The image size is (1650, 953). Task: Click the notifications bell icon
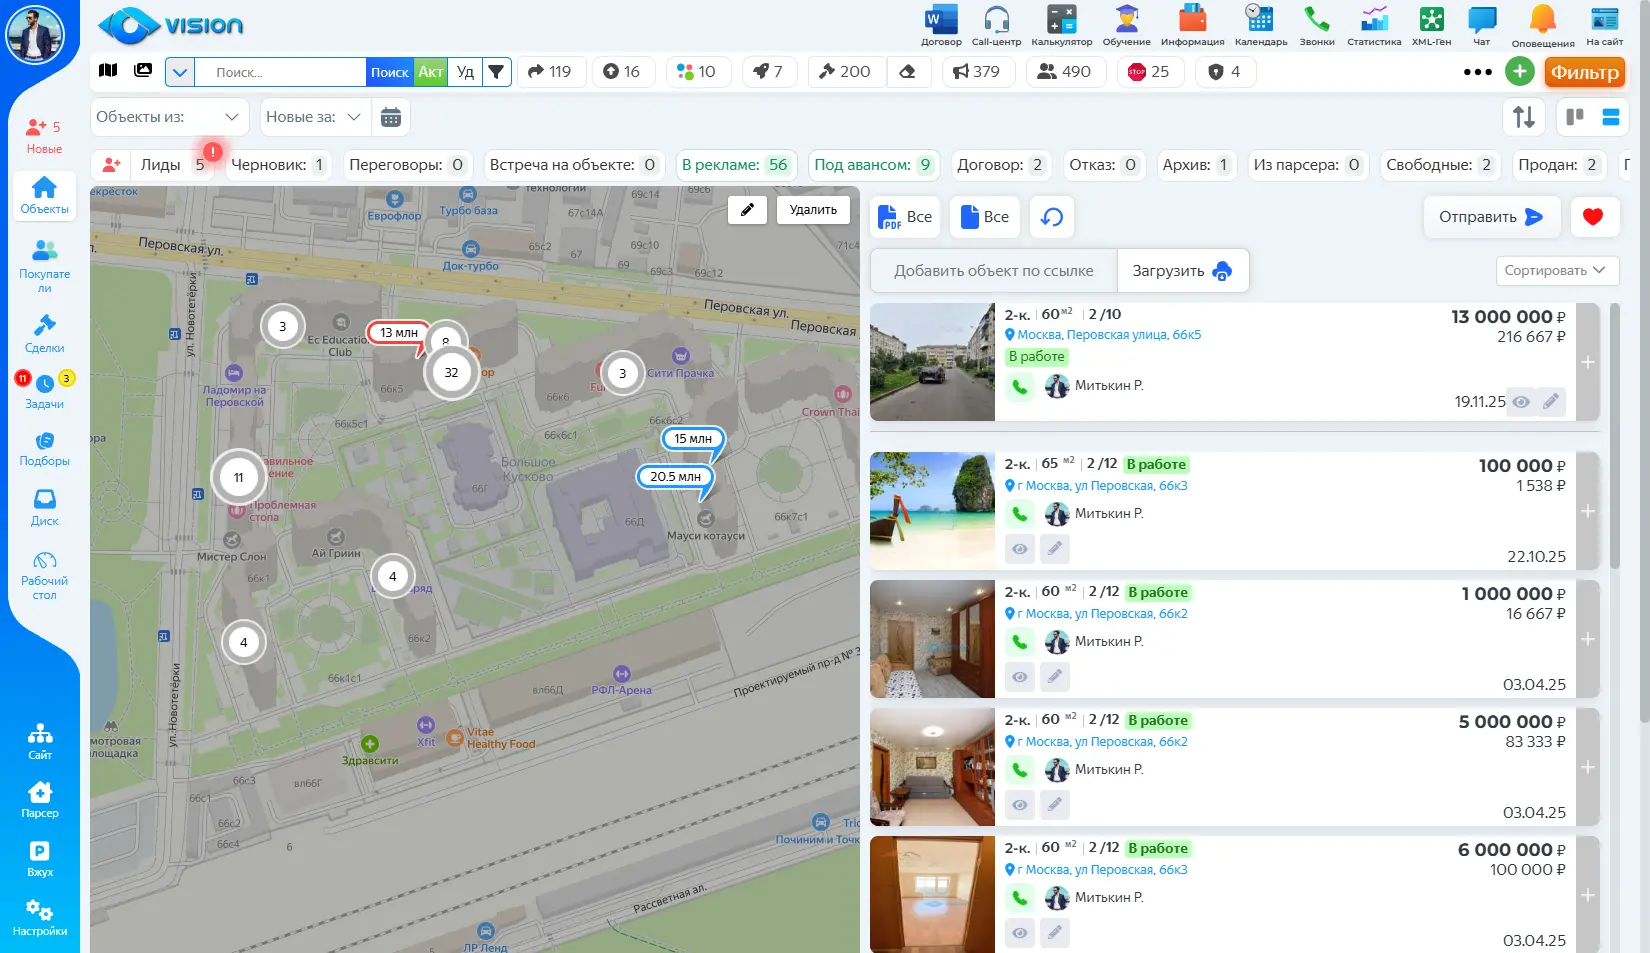pos(1542,20)
